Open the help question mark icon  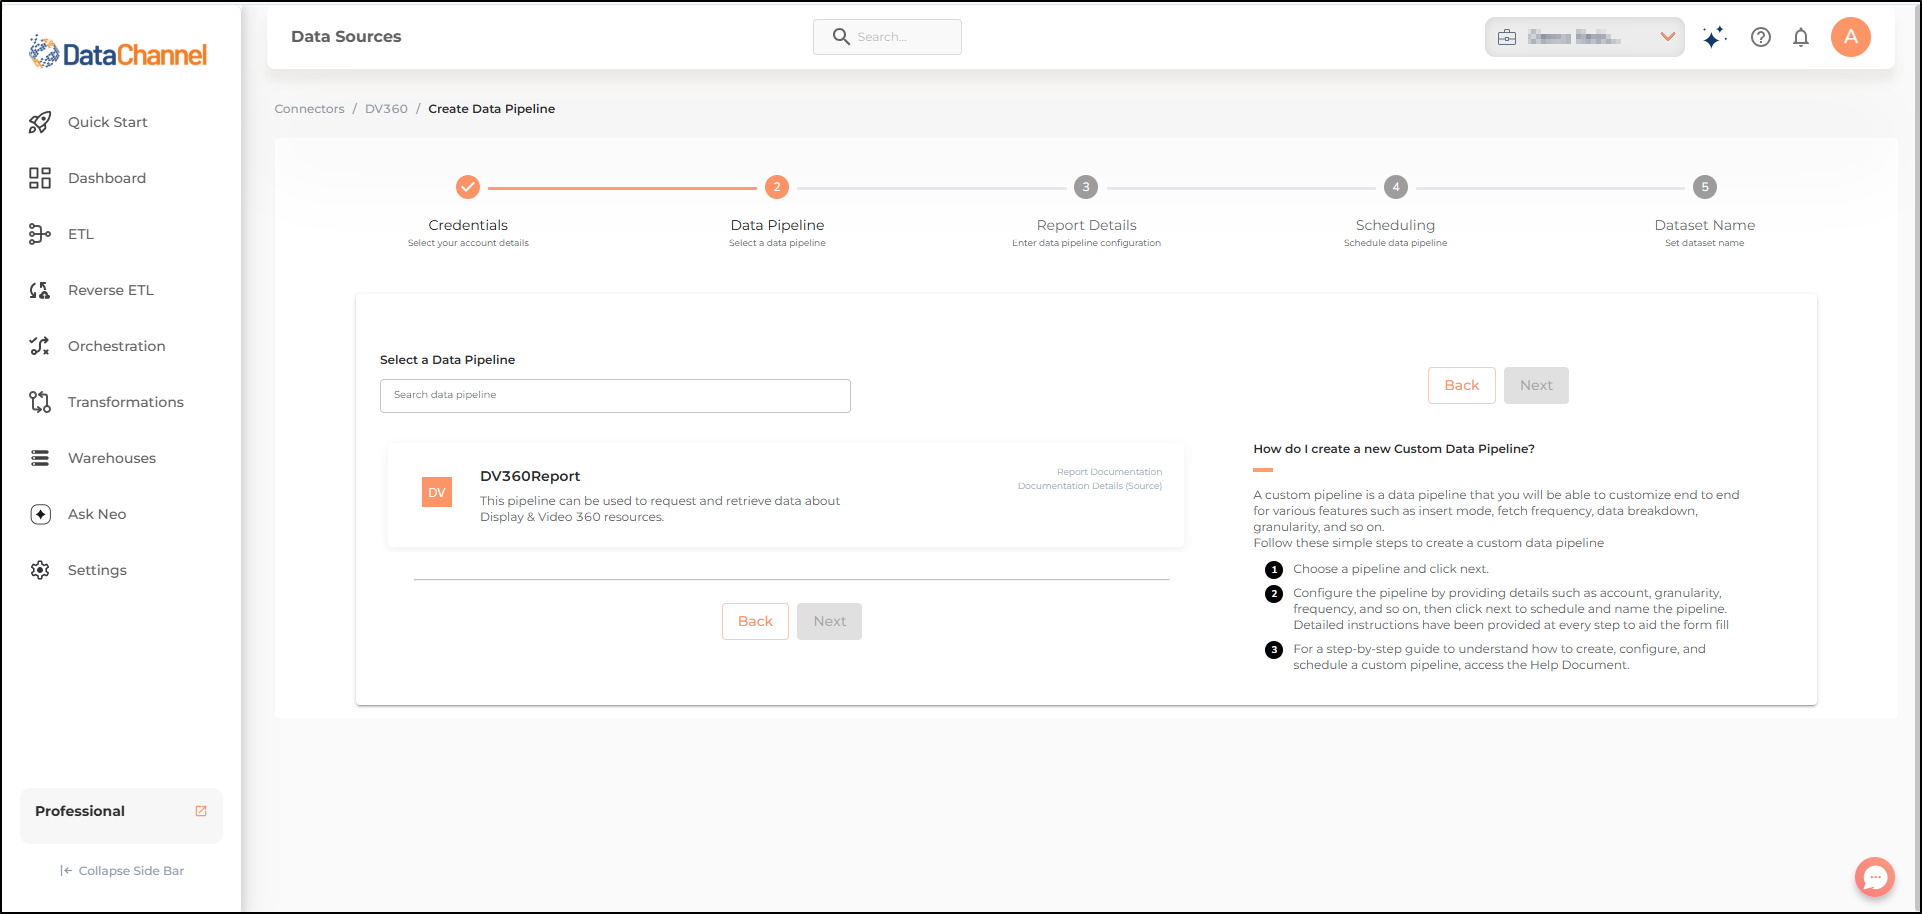pyautogui.click(x=1761, y=37)
